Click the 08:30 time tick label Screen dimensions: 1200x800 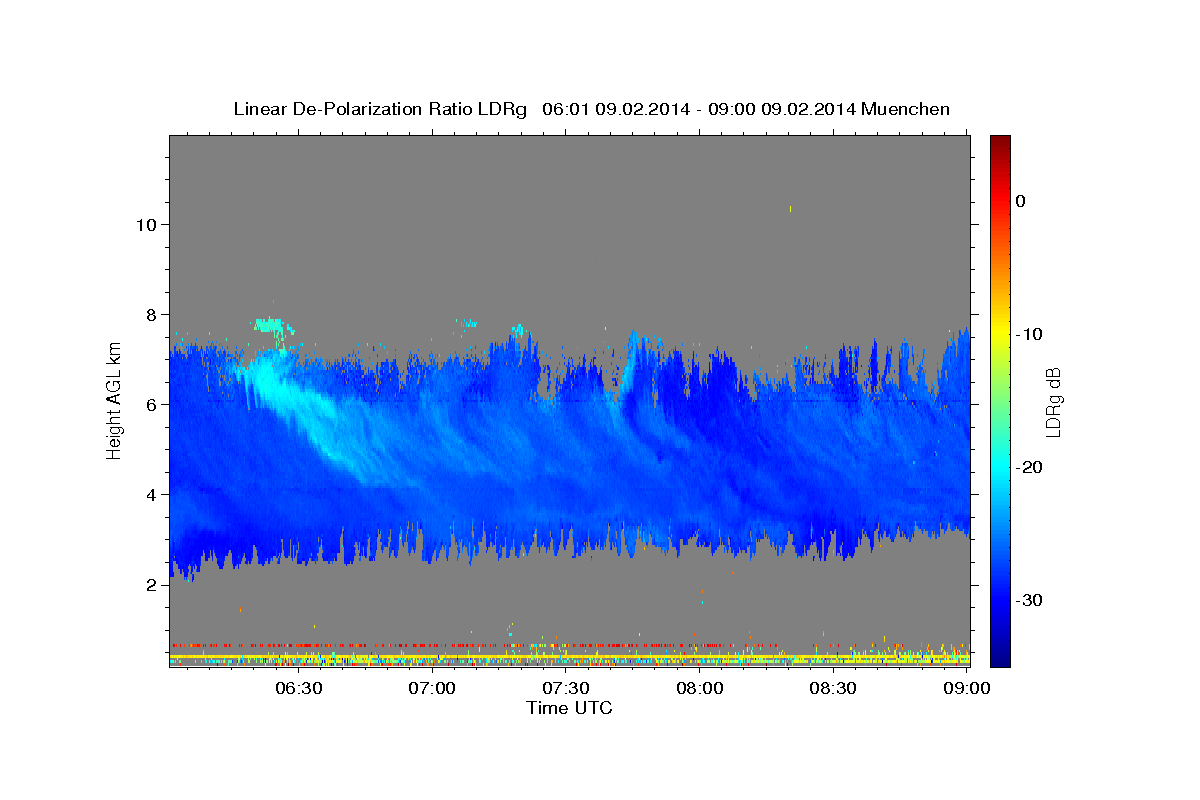pos(833,689)
